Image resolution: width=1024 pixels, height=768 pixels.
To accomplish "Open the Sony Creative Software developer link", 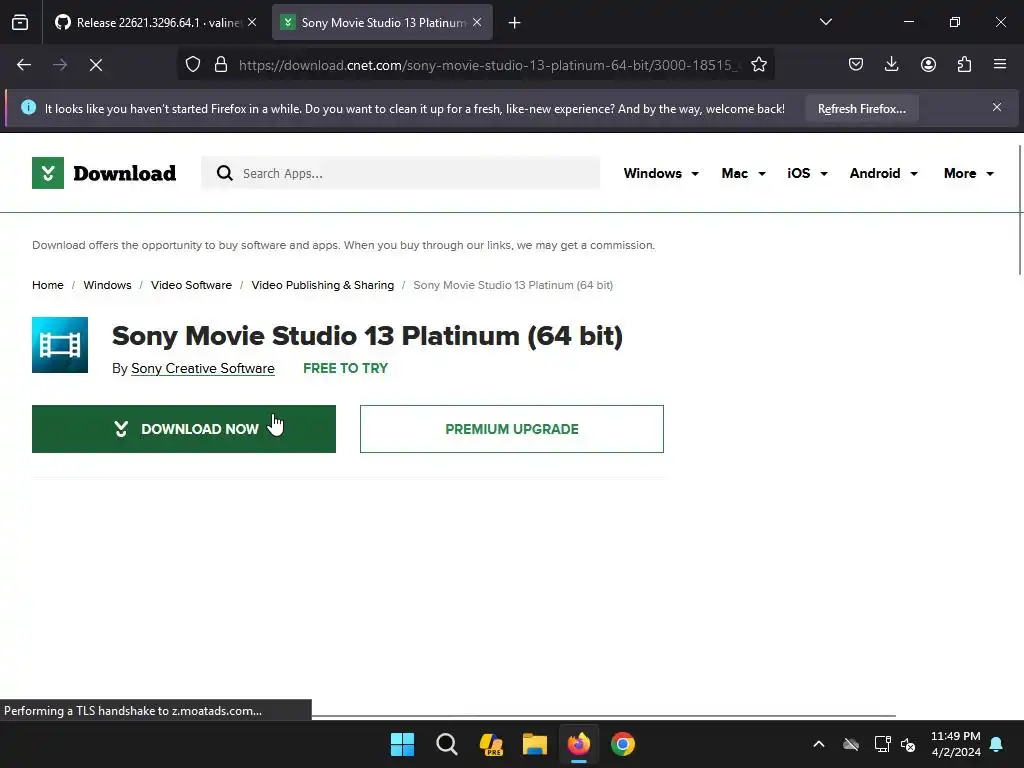I will (202, 368).
